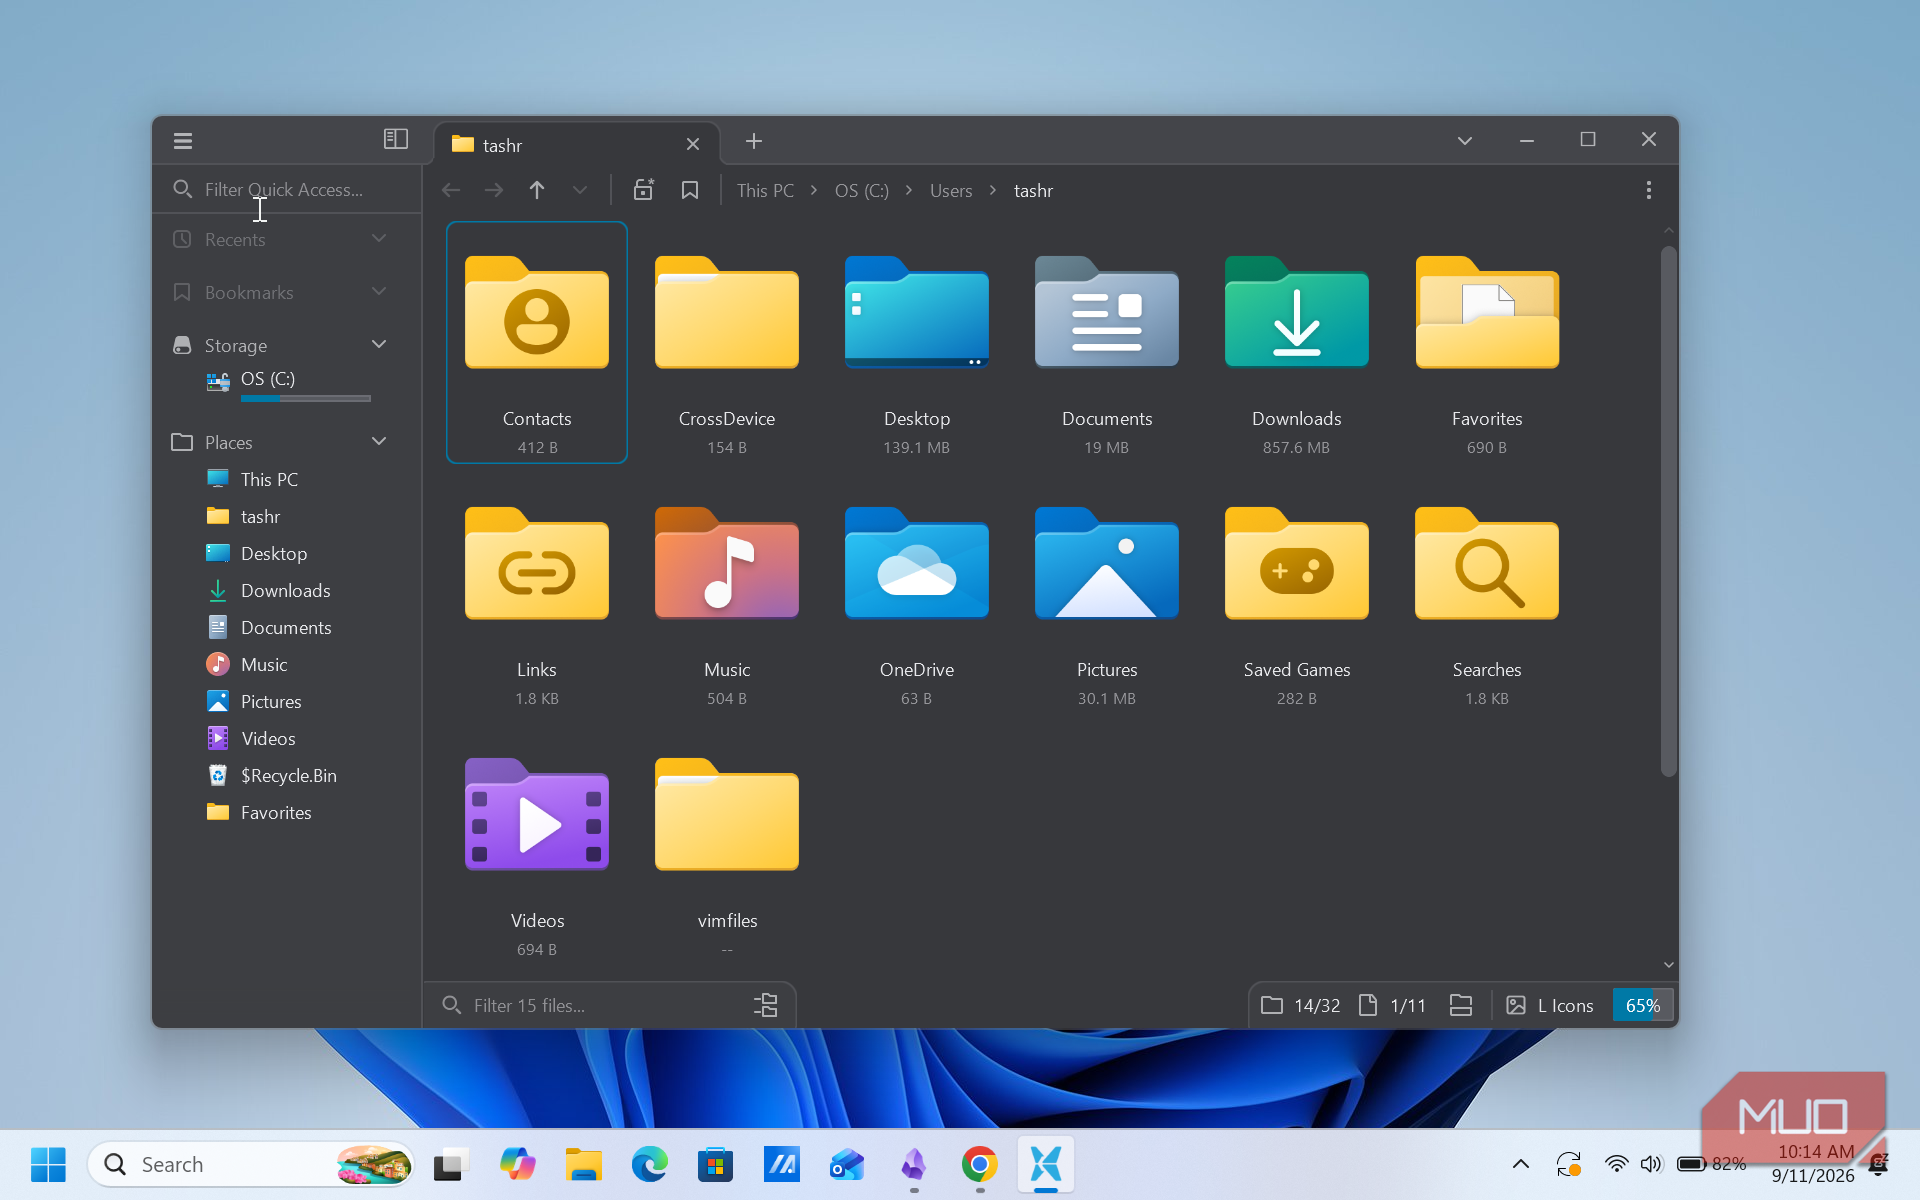Go forward with the right arrow
The image size is (1920, 1200).
(494, 190)
